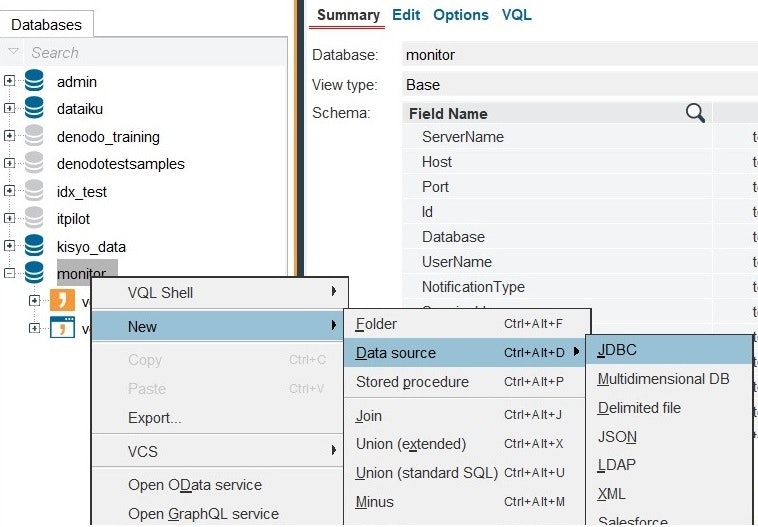The height and width of the screenshot is (527, 758).
Task: Select Open GraphQL service
Action: pyautogui.click(x=218, y=513)
